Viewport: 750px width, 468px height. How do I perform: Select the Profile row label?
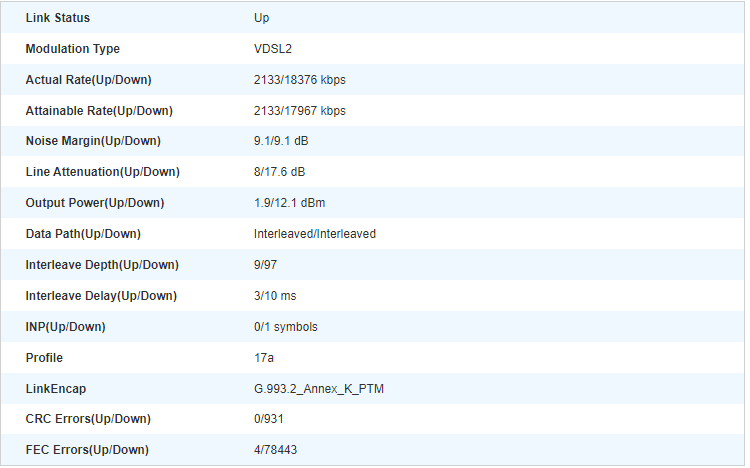pyautogui.click(x=44, y=358)
